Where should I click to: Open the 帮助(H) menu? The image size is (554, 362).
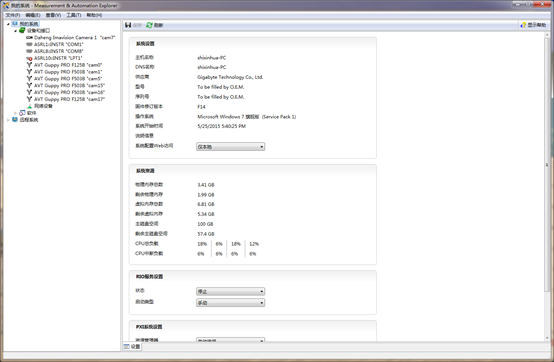[94, 15]
